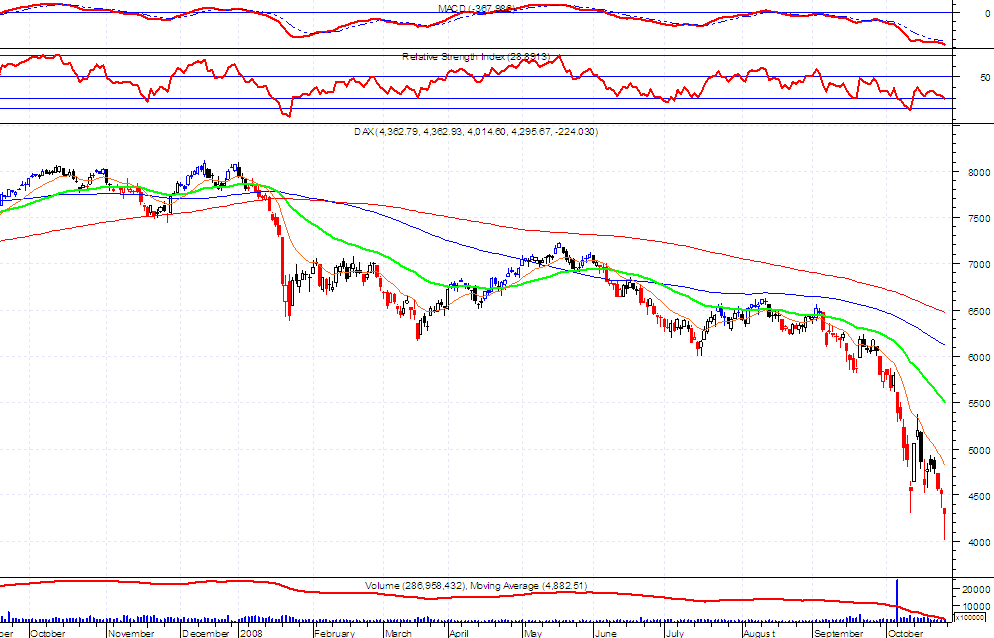Select the September month label
Image resolution: width=994 pixels, height=638 pixels.
[839, 633]
